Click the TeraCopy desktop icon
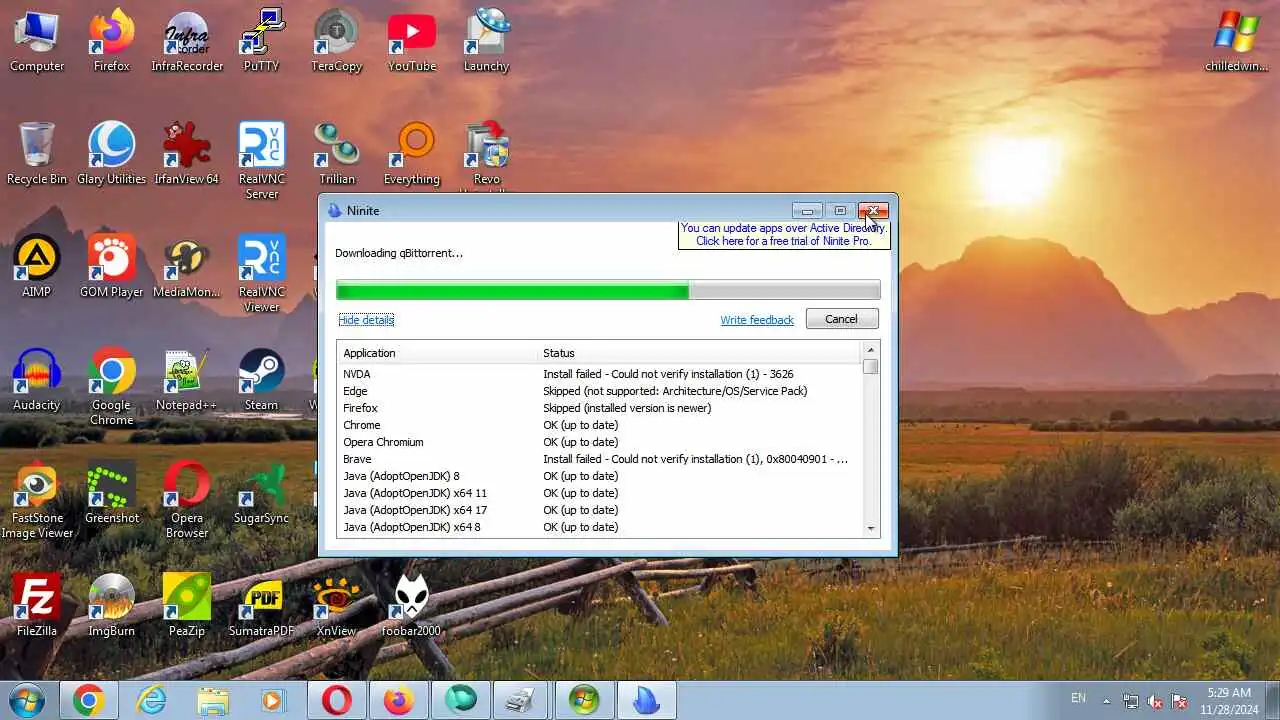Screen dimensions: 1280x720 [x=337, y=40]
